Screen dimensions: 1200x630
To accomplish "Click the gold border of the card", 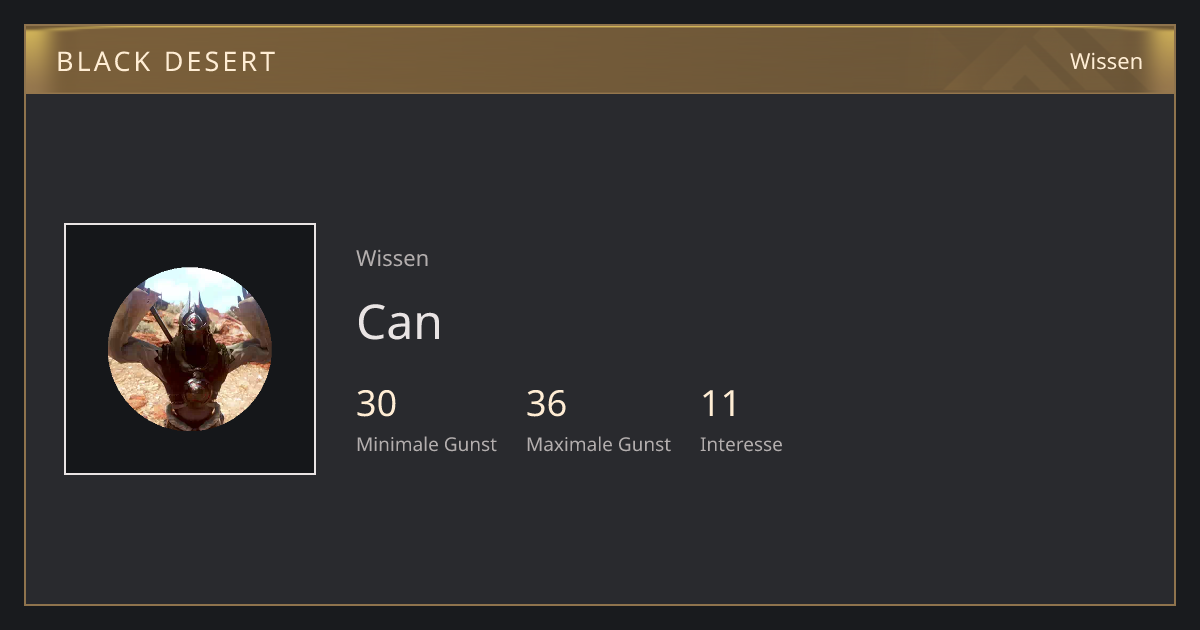I will (600, 604).
